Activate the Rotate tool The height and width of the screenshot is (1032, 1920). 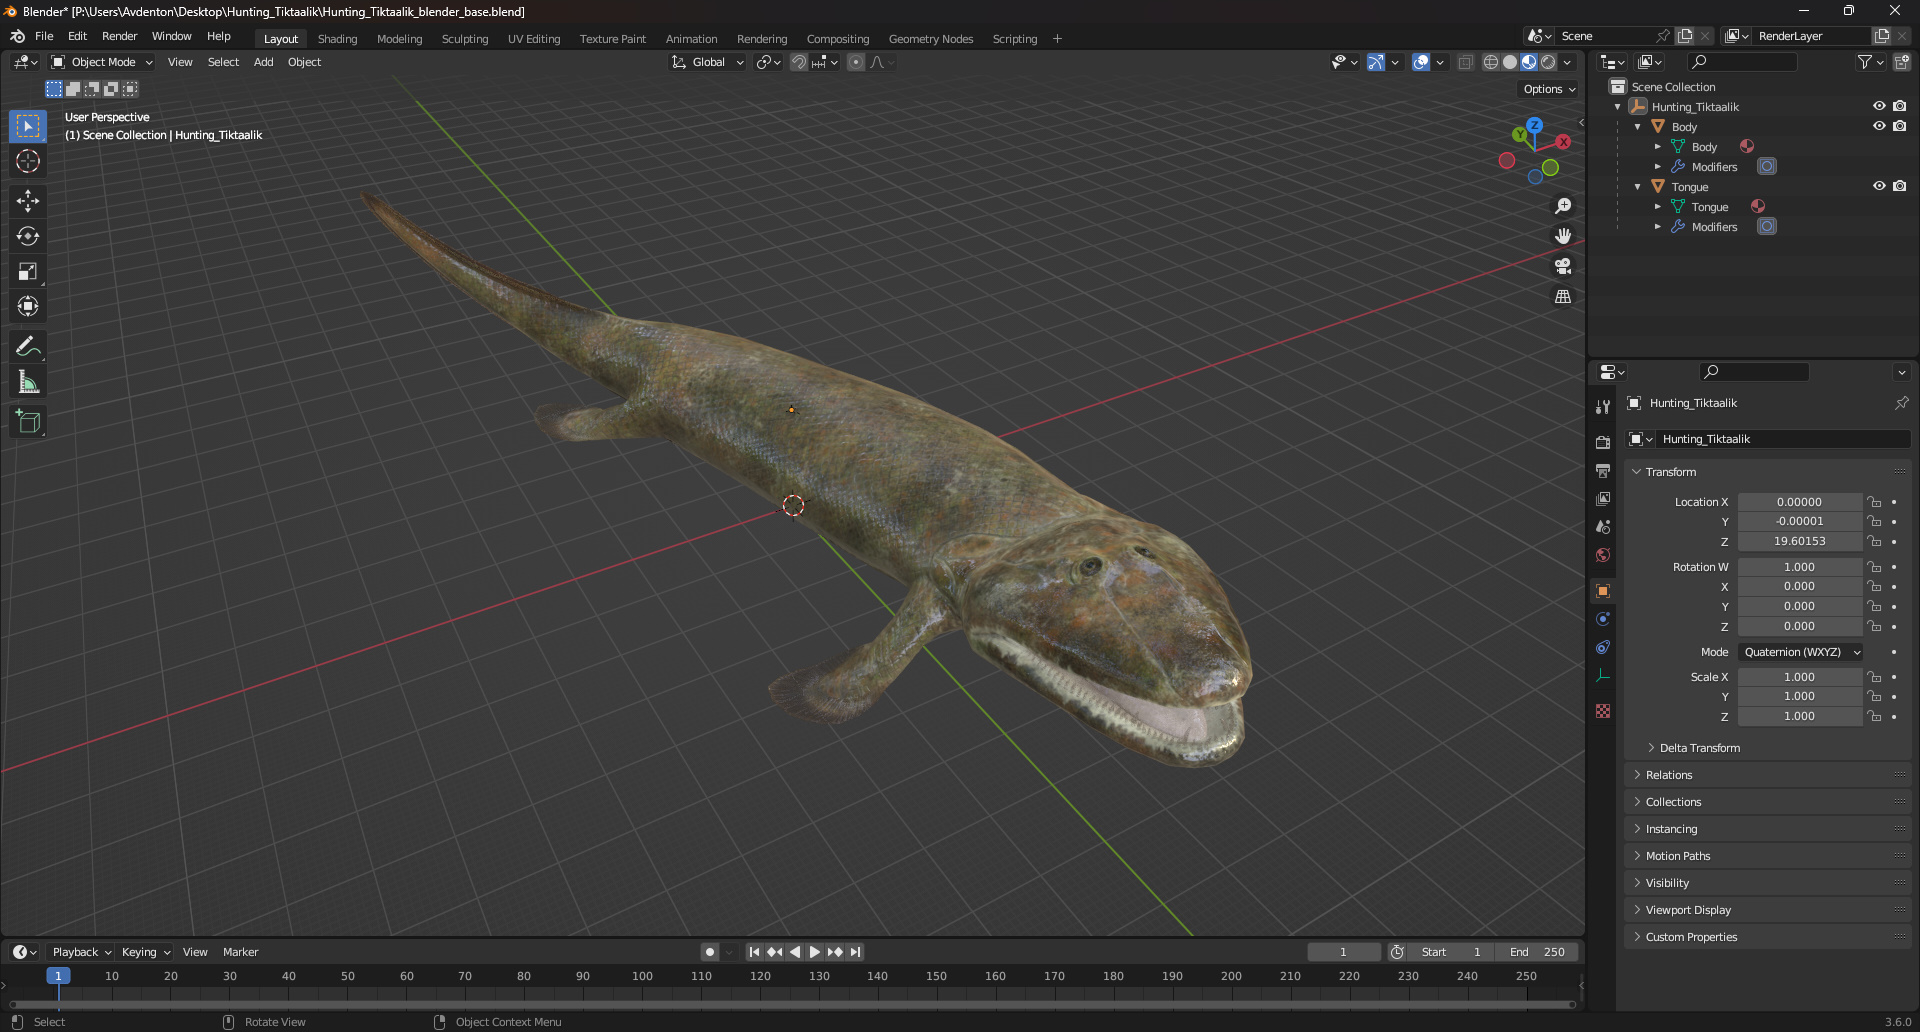point(28,236)
